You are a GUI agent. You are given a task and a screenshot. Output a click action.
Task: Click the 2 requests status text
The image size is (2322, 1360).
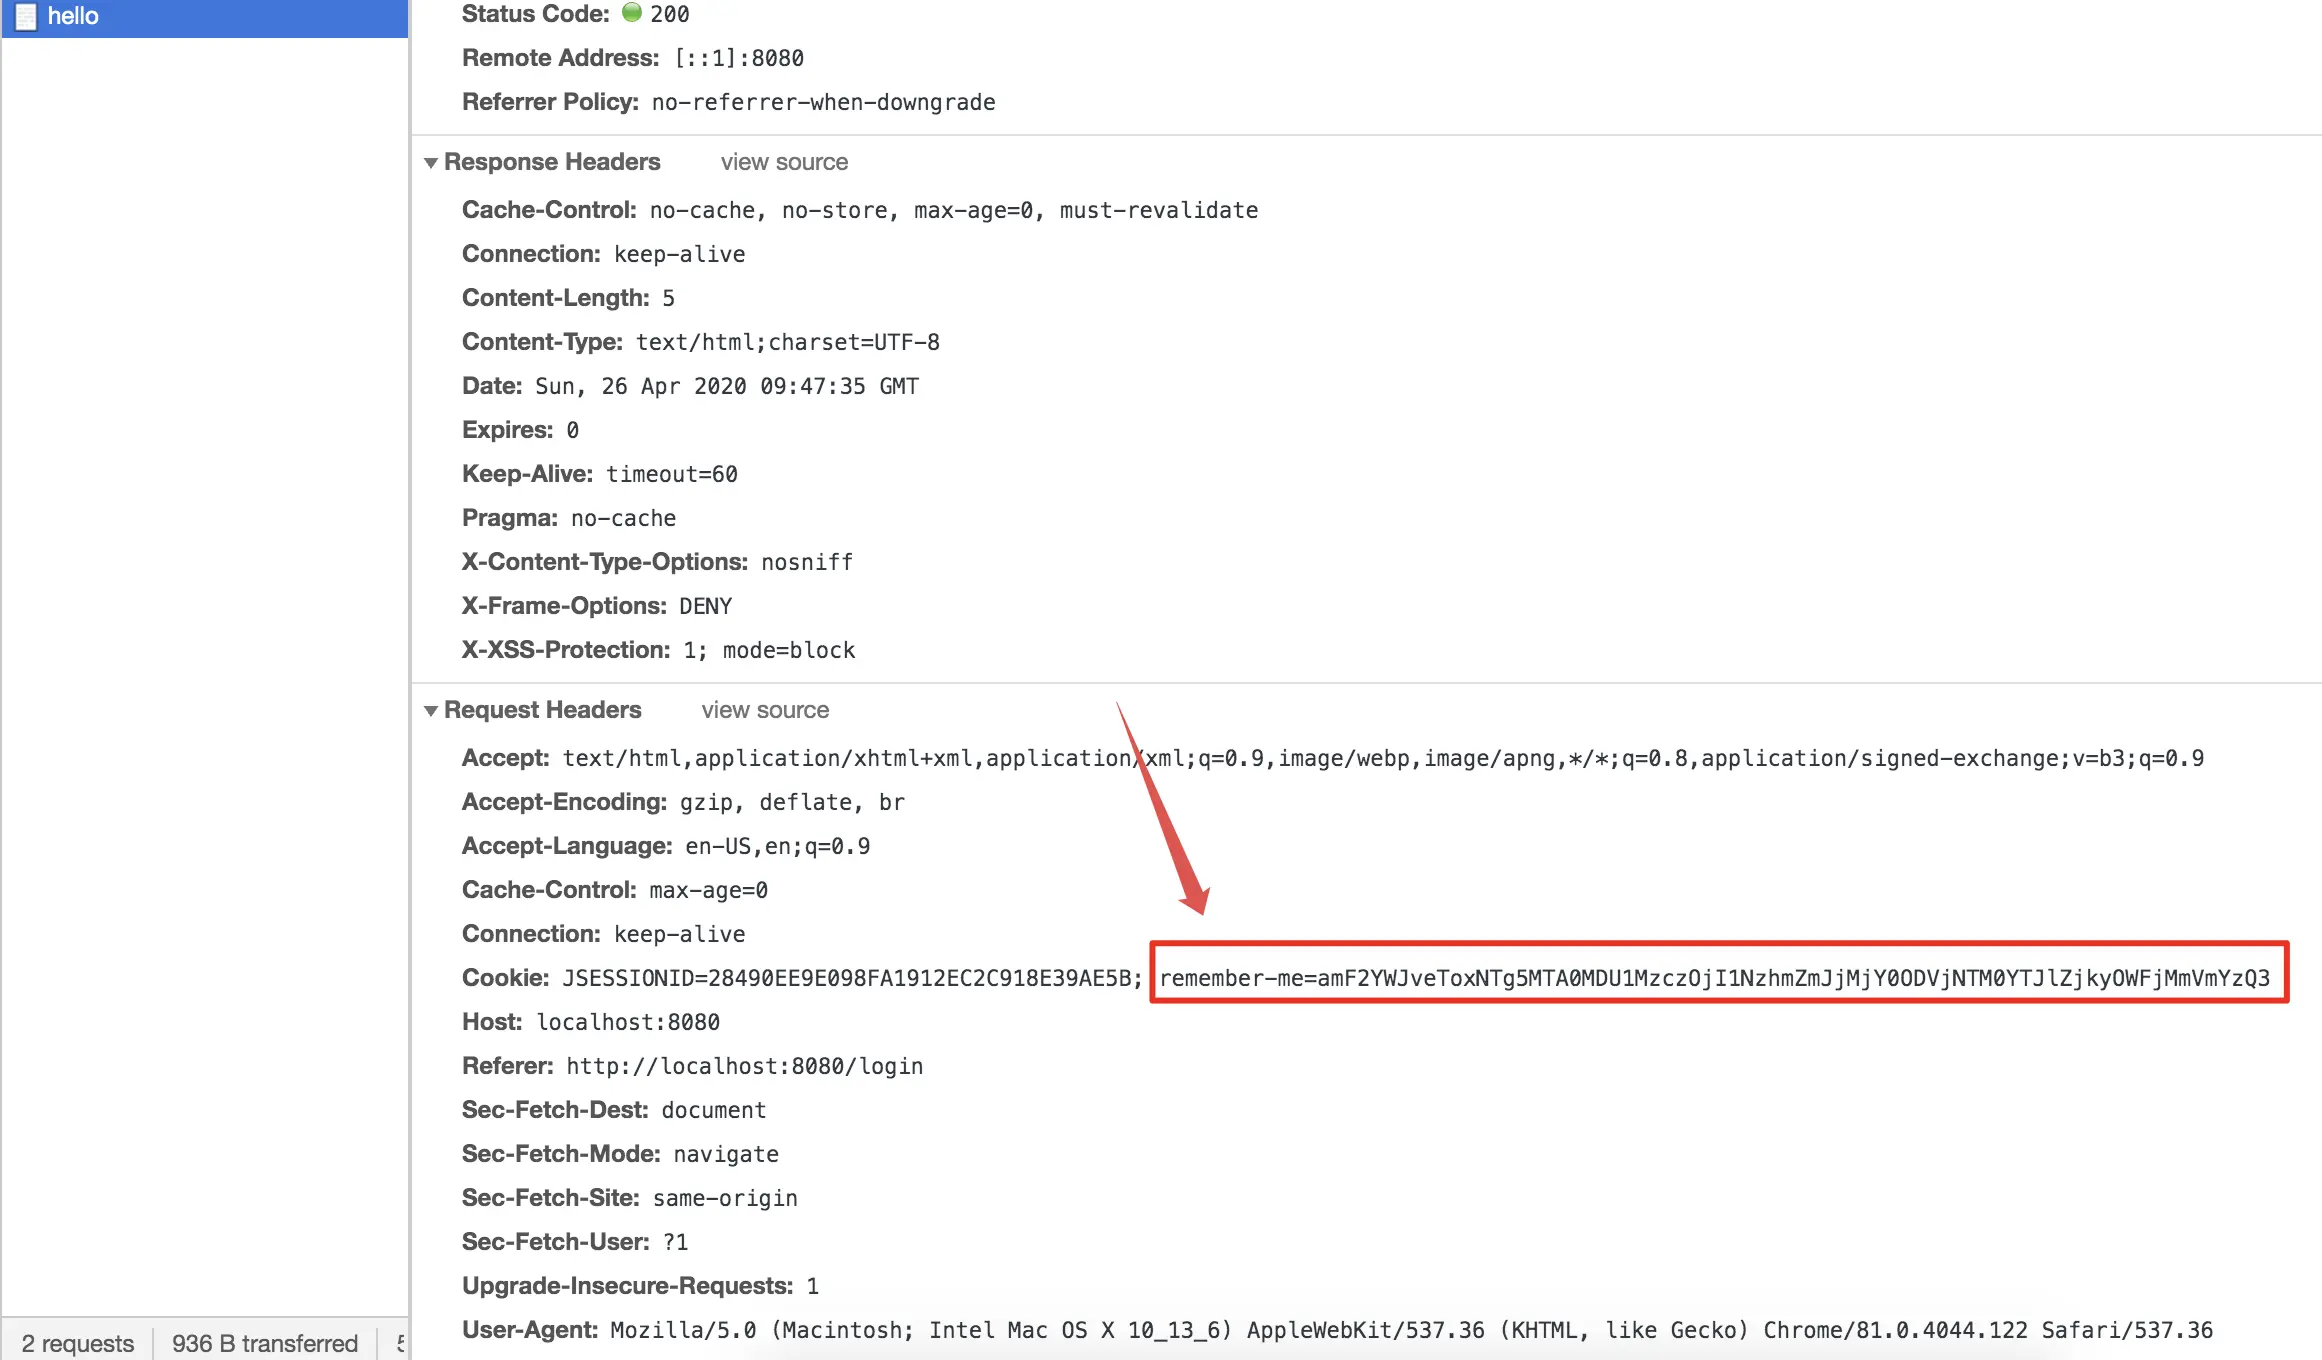click(78, 1343)
